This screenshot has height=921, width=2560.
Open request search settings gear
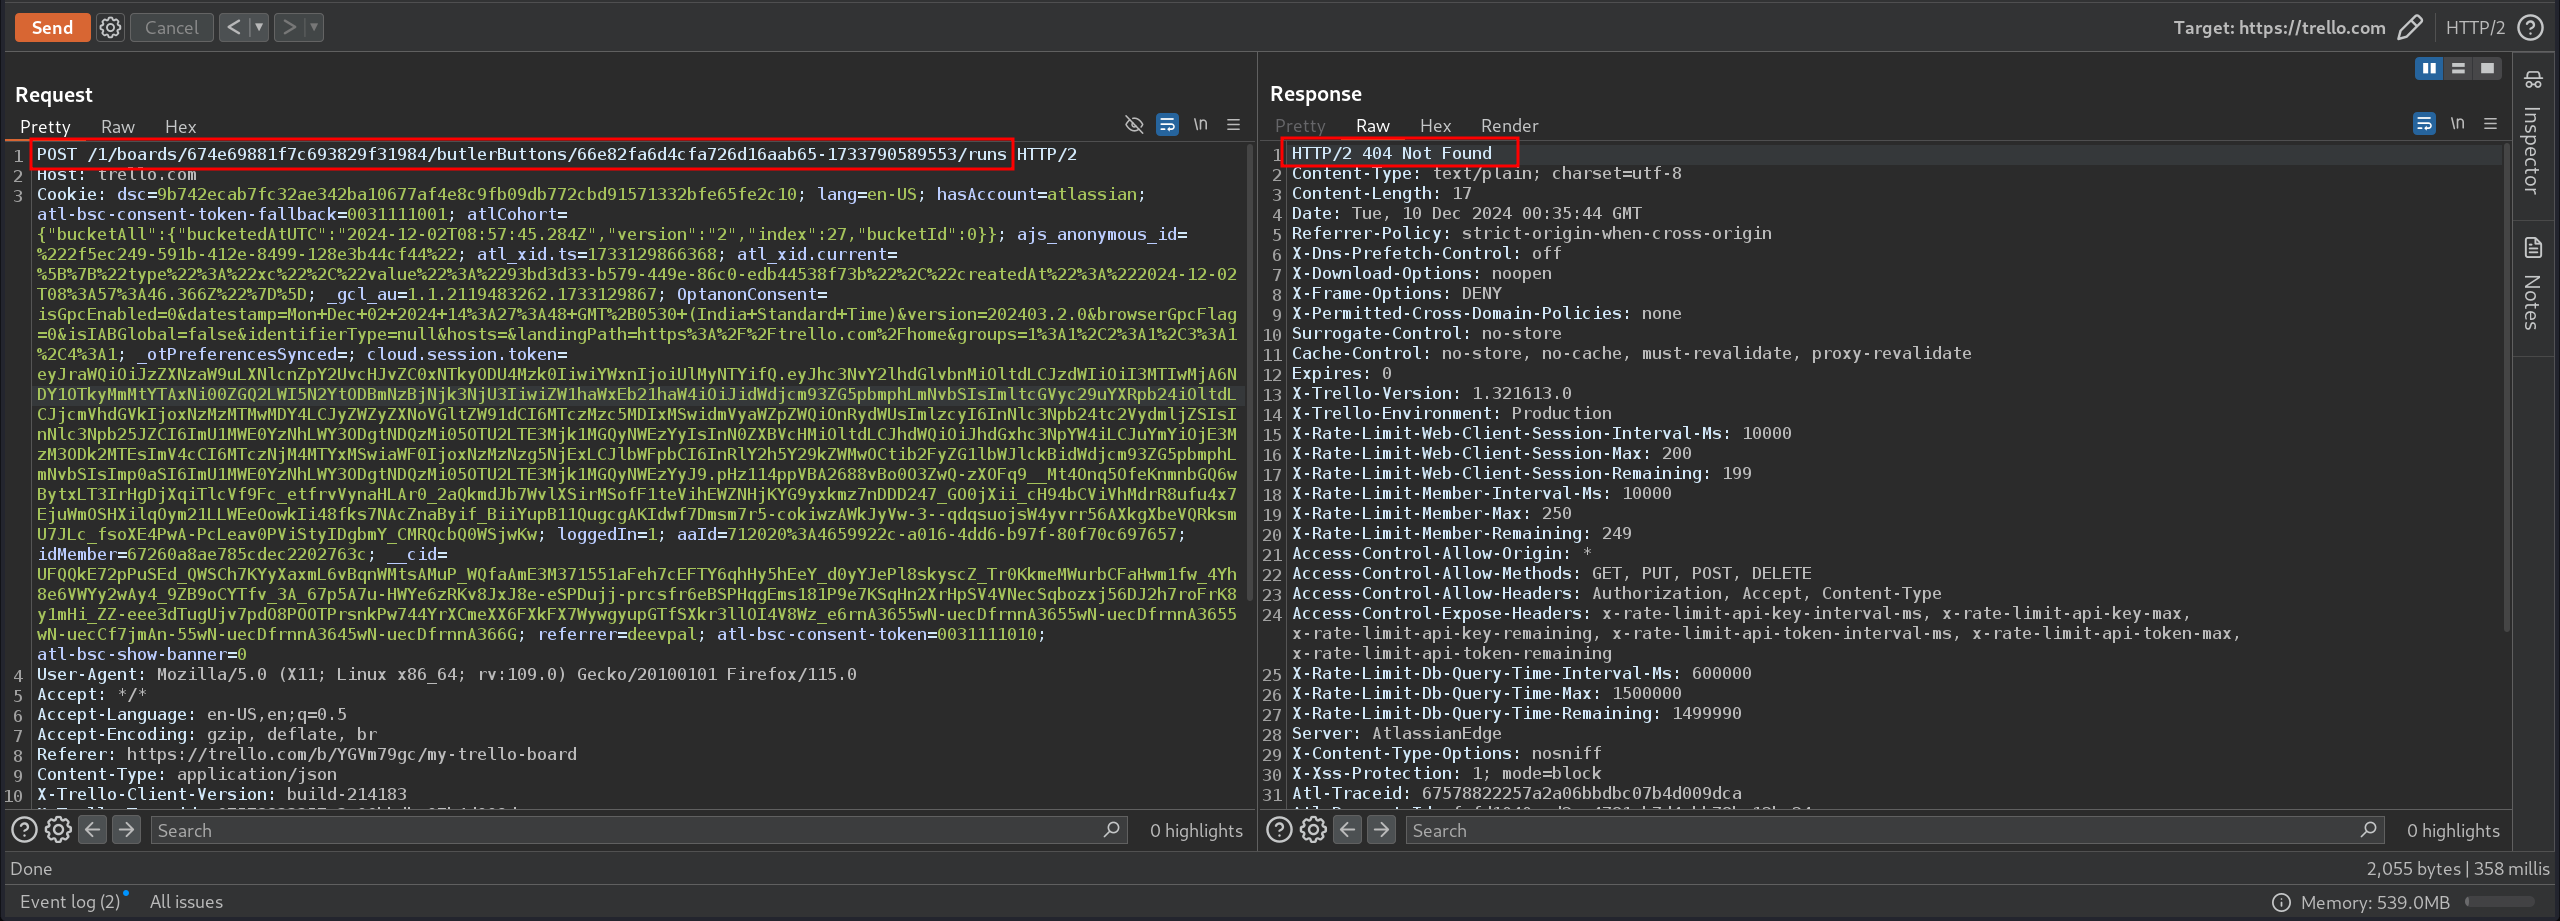(58, 829)
